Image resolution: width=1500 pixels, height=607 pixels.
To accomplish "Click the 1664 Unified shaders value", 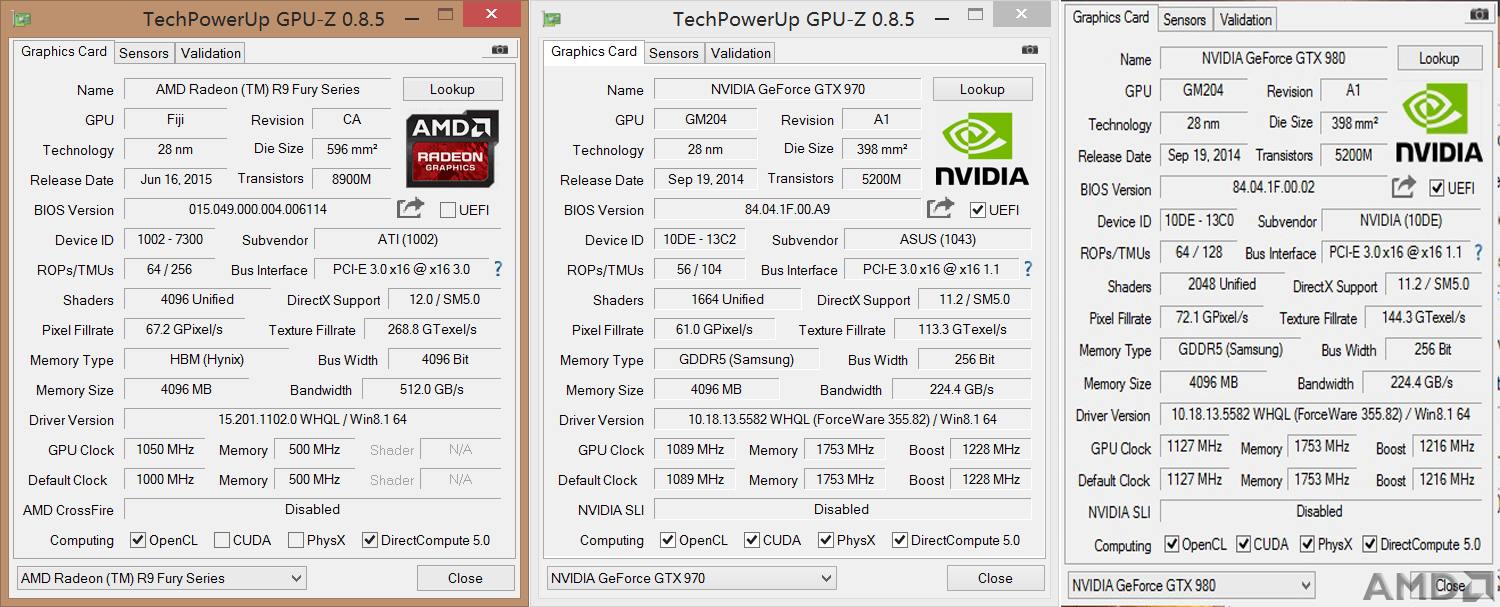I will pyautogui.click(x=727, y=299).
